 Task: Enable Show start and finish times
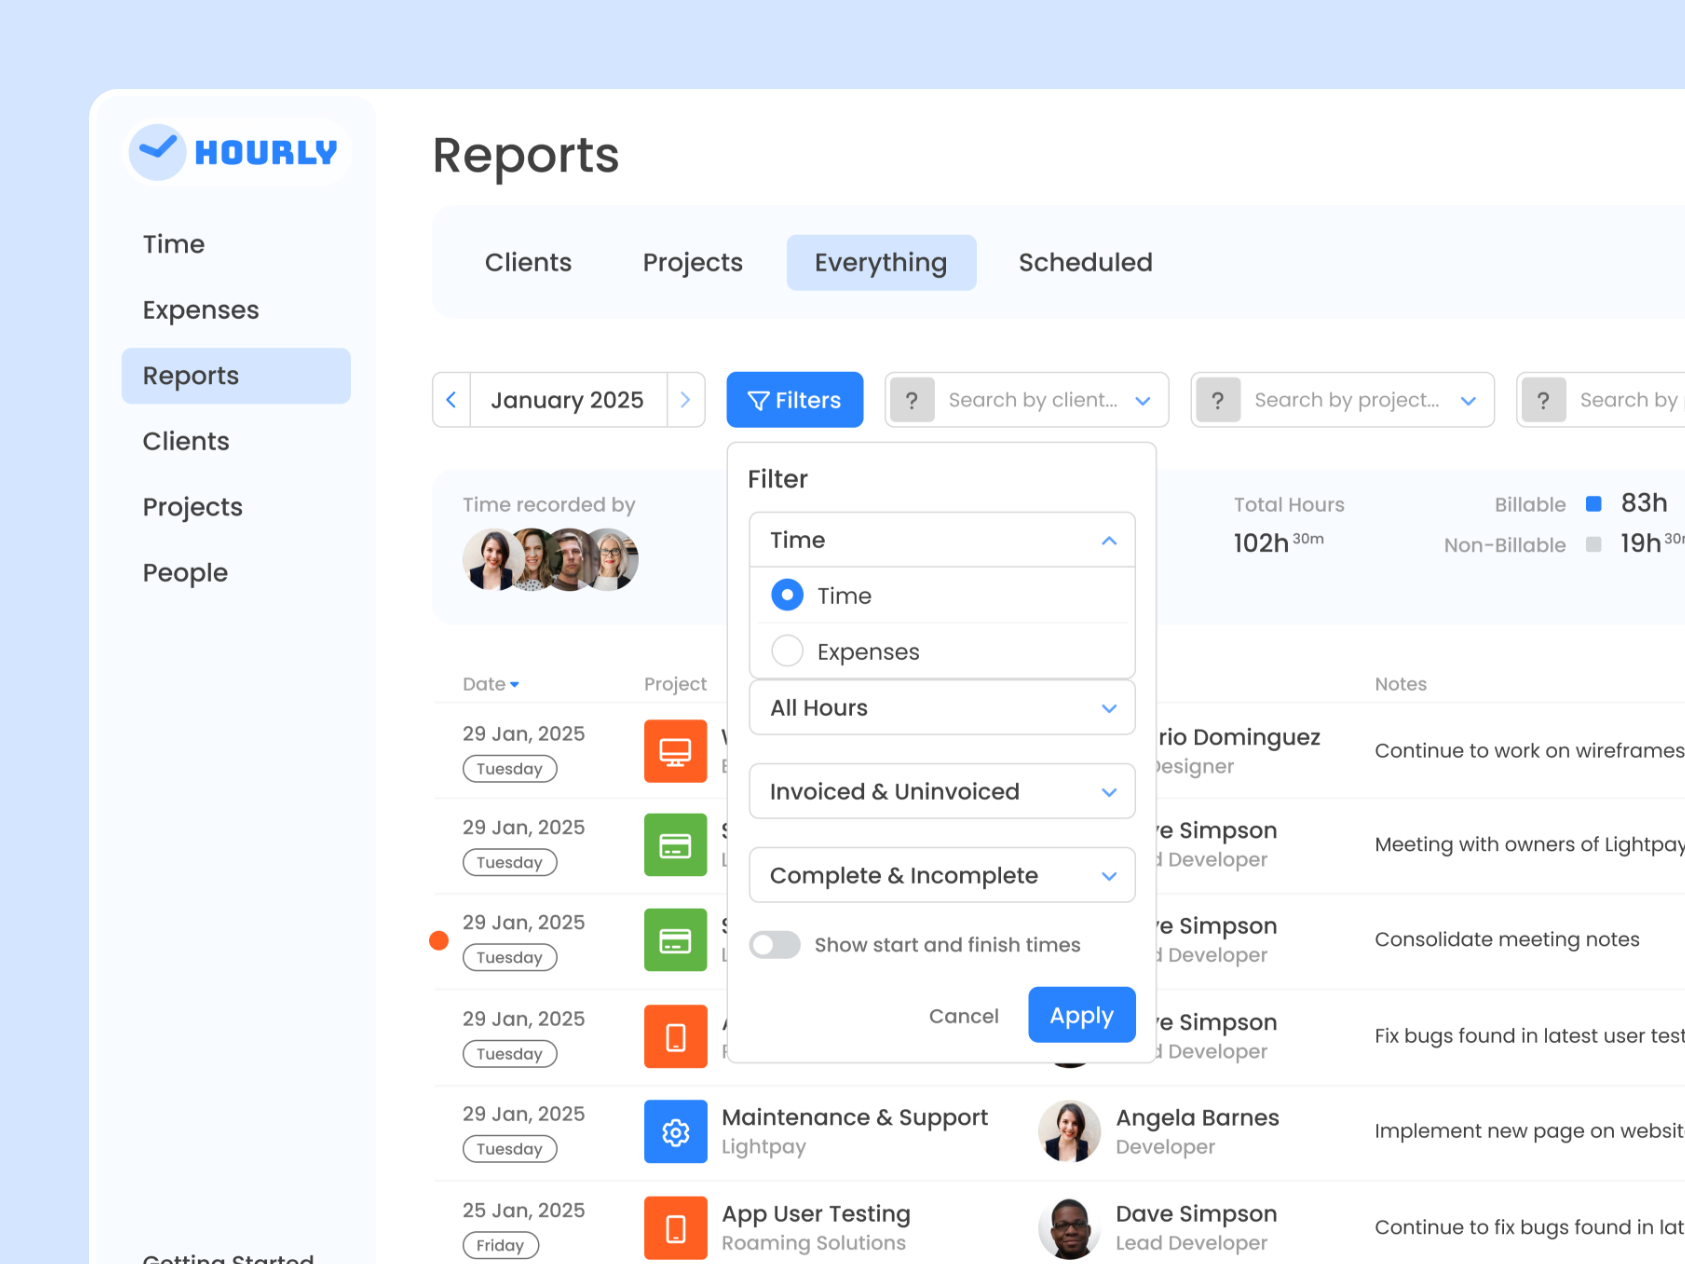[775, 944]
